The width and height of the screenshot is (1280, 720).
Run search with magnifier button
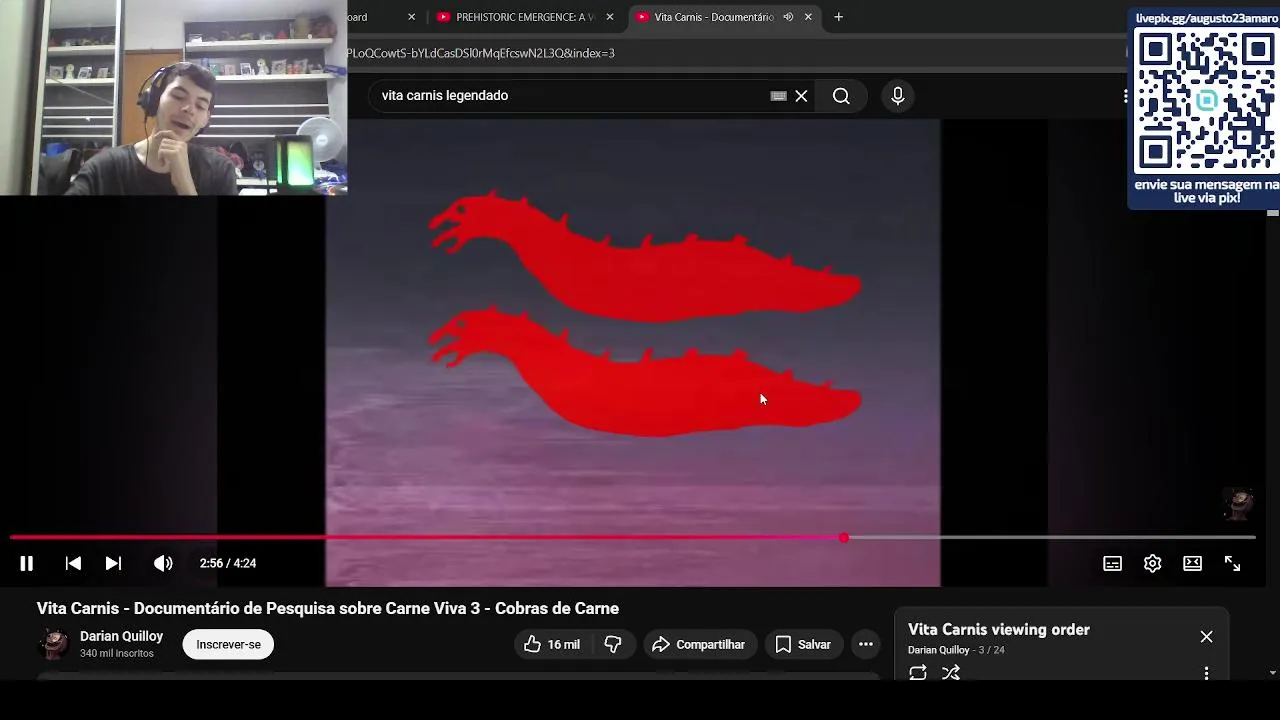[841, 96]
